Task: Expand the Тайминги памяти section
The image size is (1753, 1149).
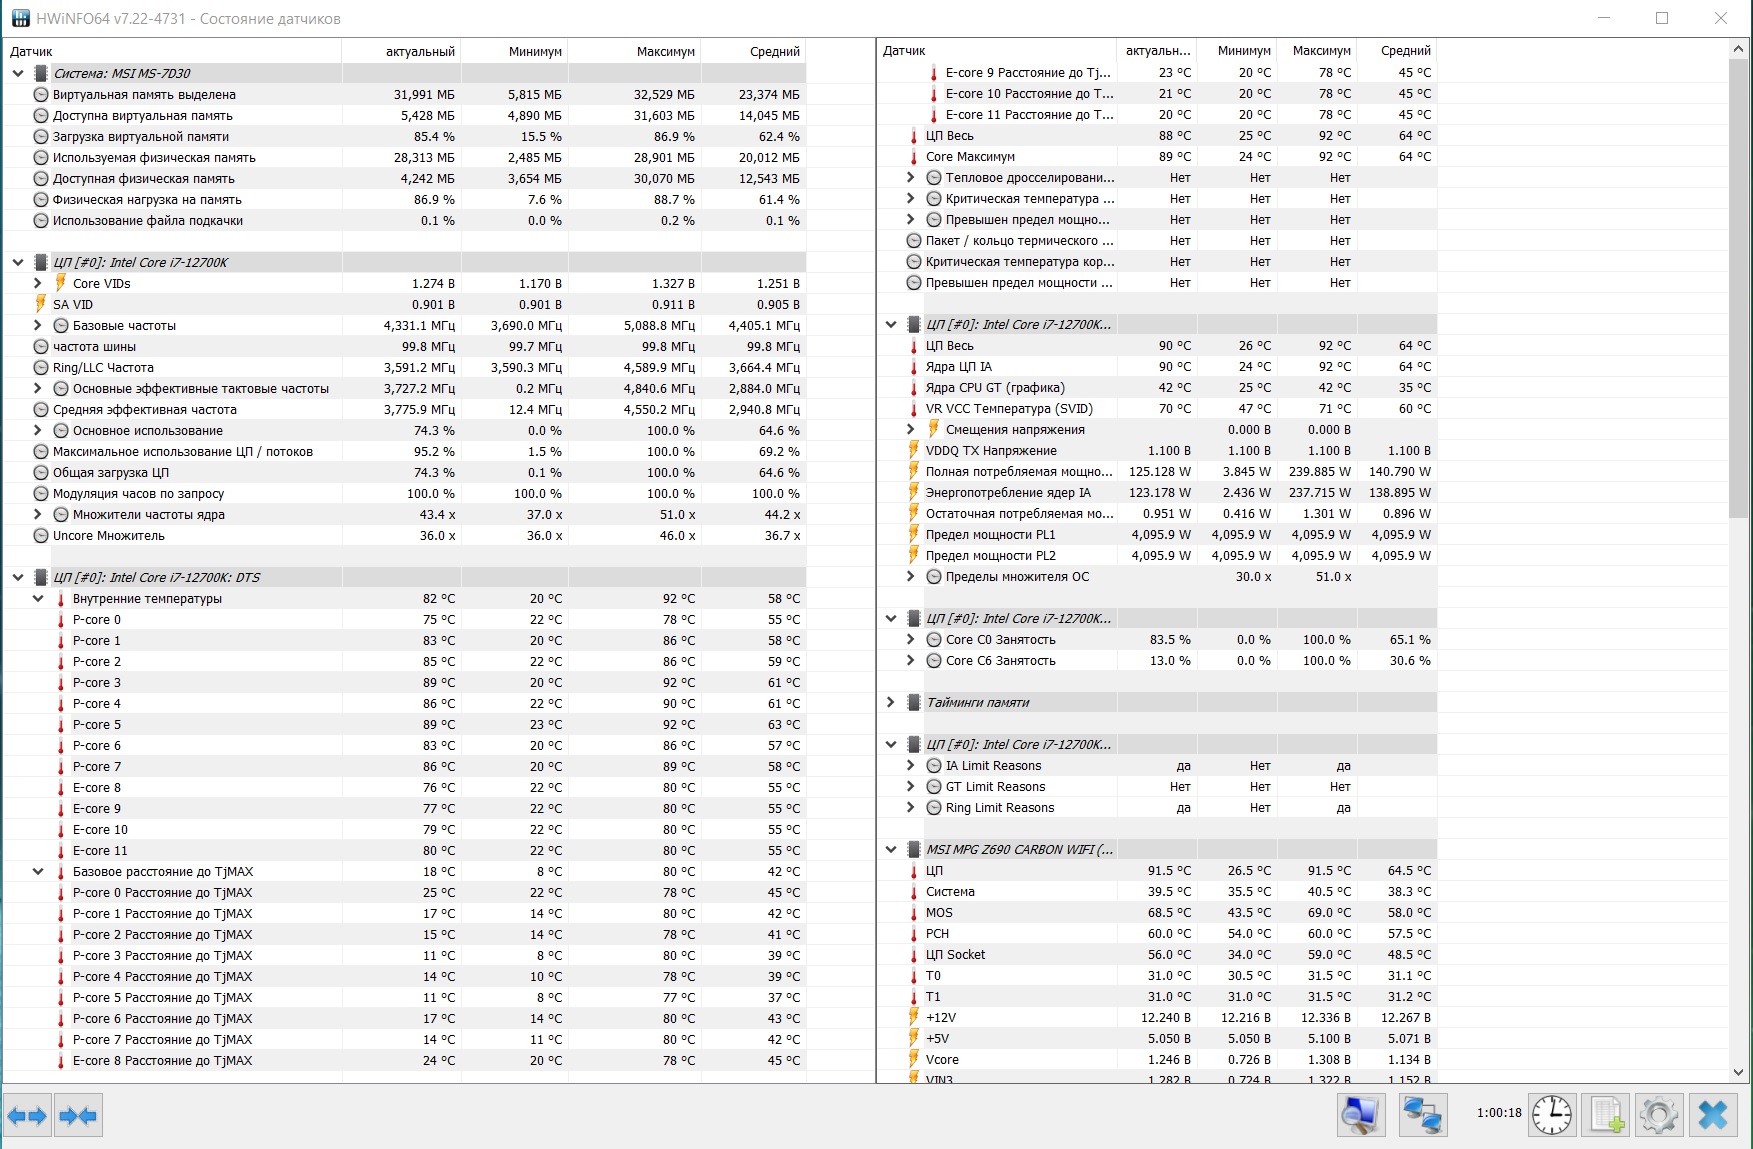Action: click(891, 702)
